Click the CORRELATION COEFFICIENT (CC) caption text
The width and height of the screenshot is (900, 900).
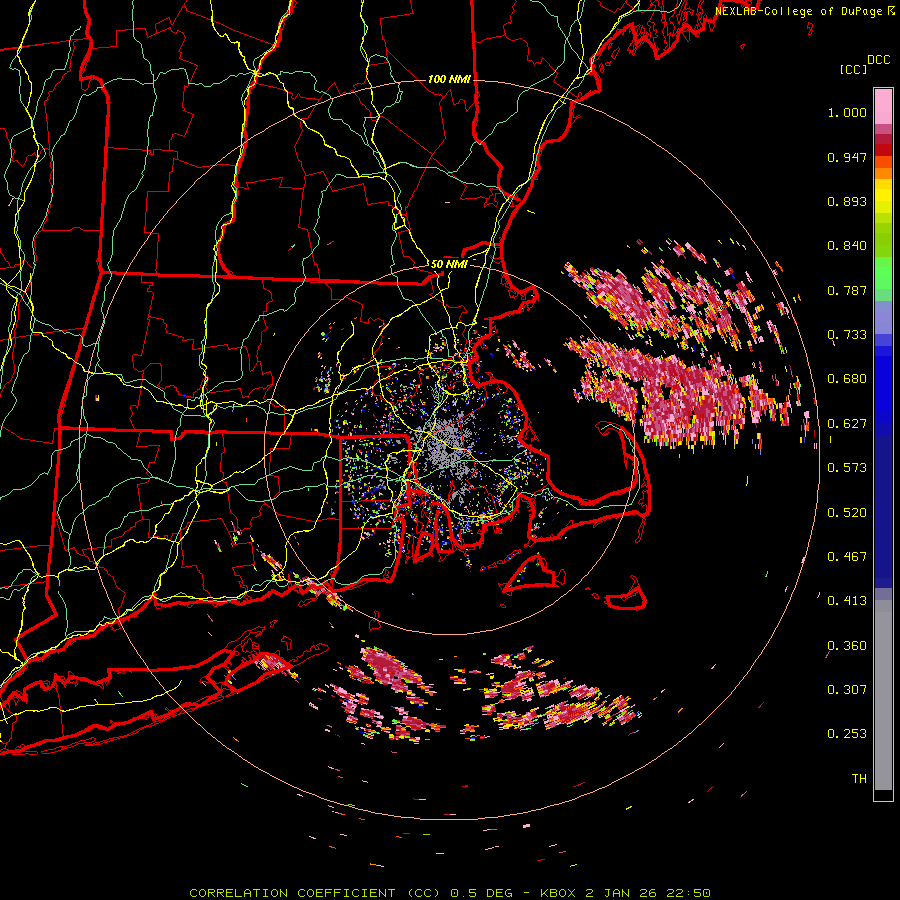coord(315,893)
